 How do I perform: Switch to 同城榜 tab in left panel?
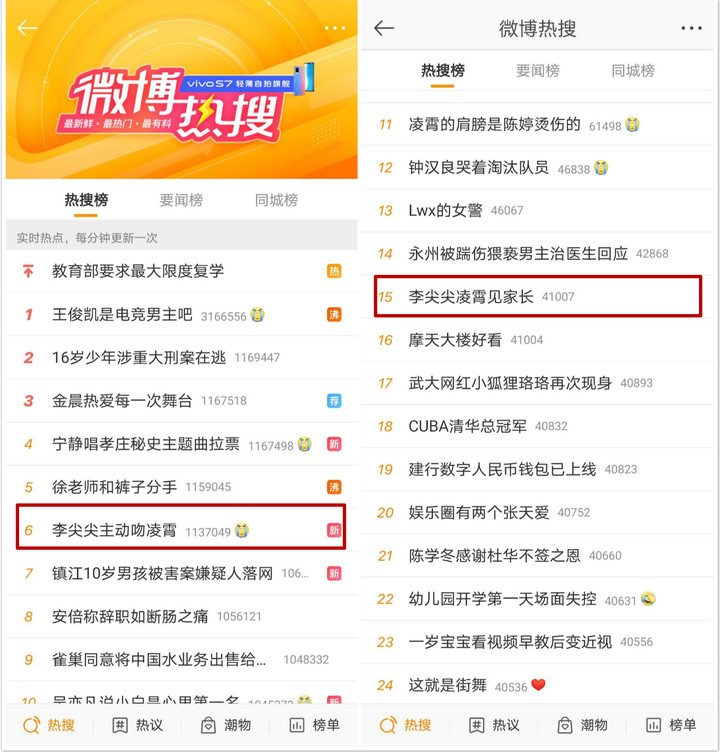click(276, 200)
